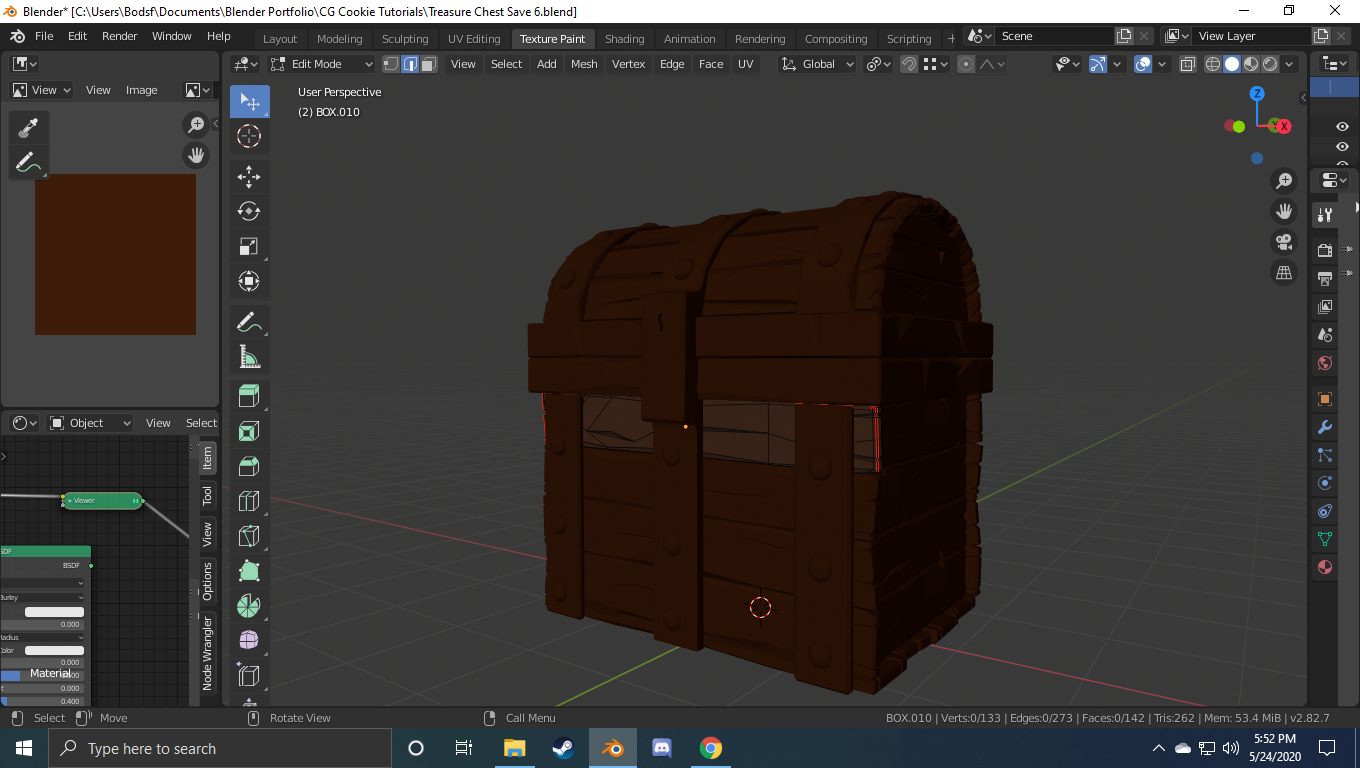Viewport: 1360px width, 768px height.
Task: Enable vertex select mode
Action: click(x=391, y=64)
